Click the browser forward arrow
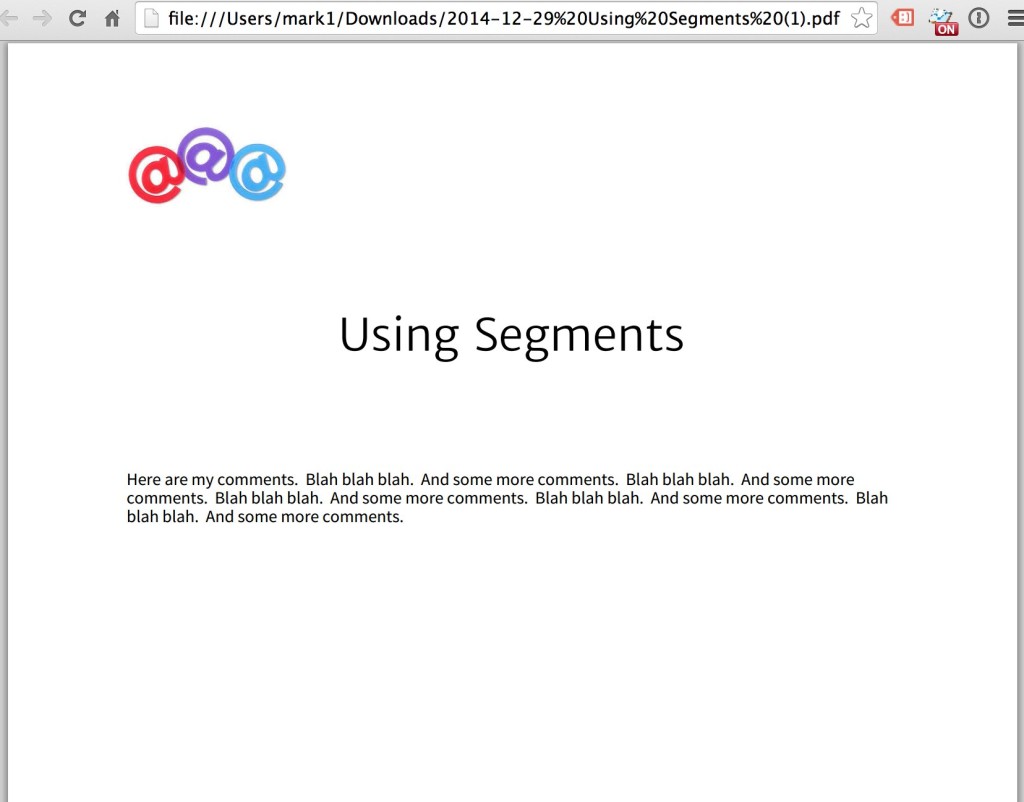This screenshot has height=802, width=1024. [42, 18]
